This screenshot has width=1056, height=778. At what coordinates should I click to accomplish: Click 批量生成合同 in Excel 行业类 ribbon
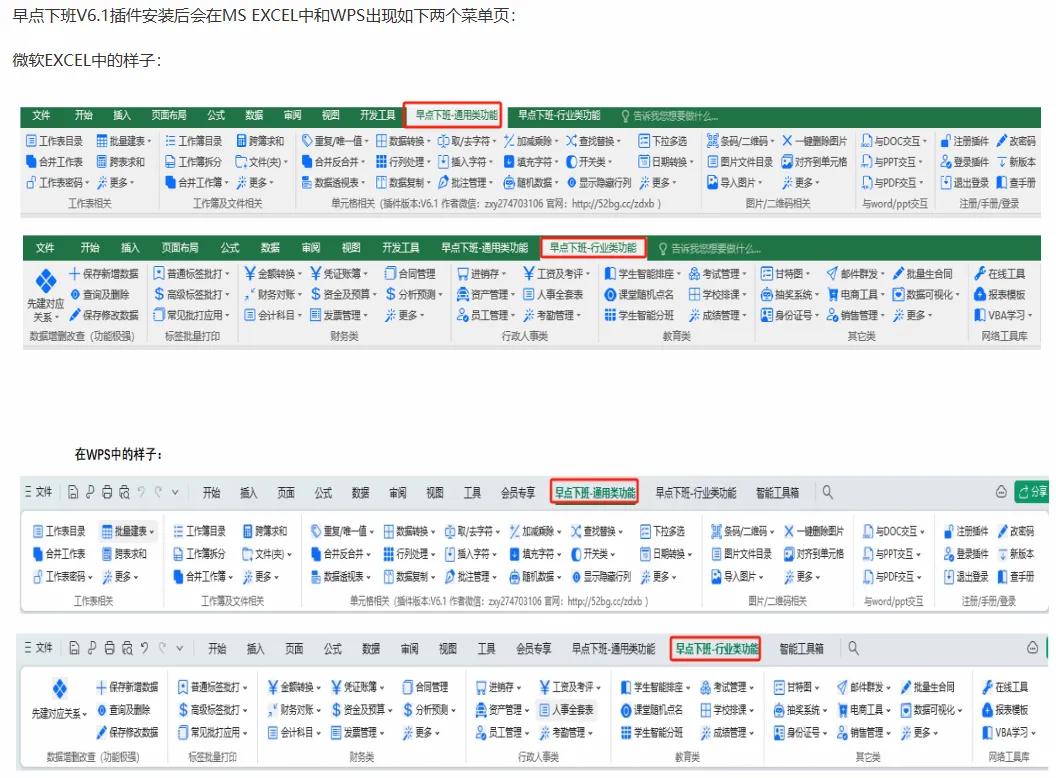point(923,273)
